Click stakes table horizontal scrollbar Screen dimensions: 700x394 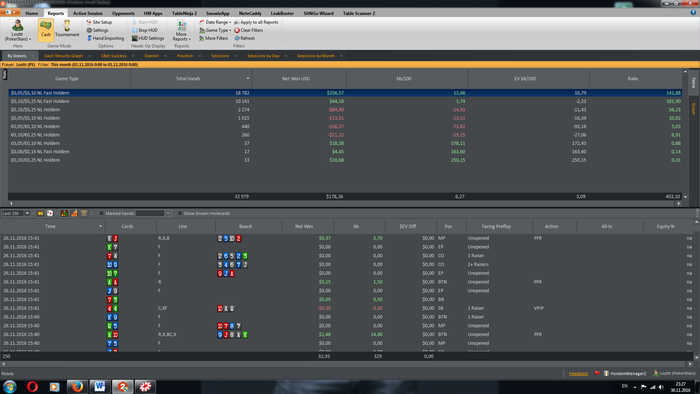345,203
